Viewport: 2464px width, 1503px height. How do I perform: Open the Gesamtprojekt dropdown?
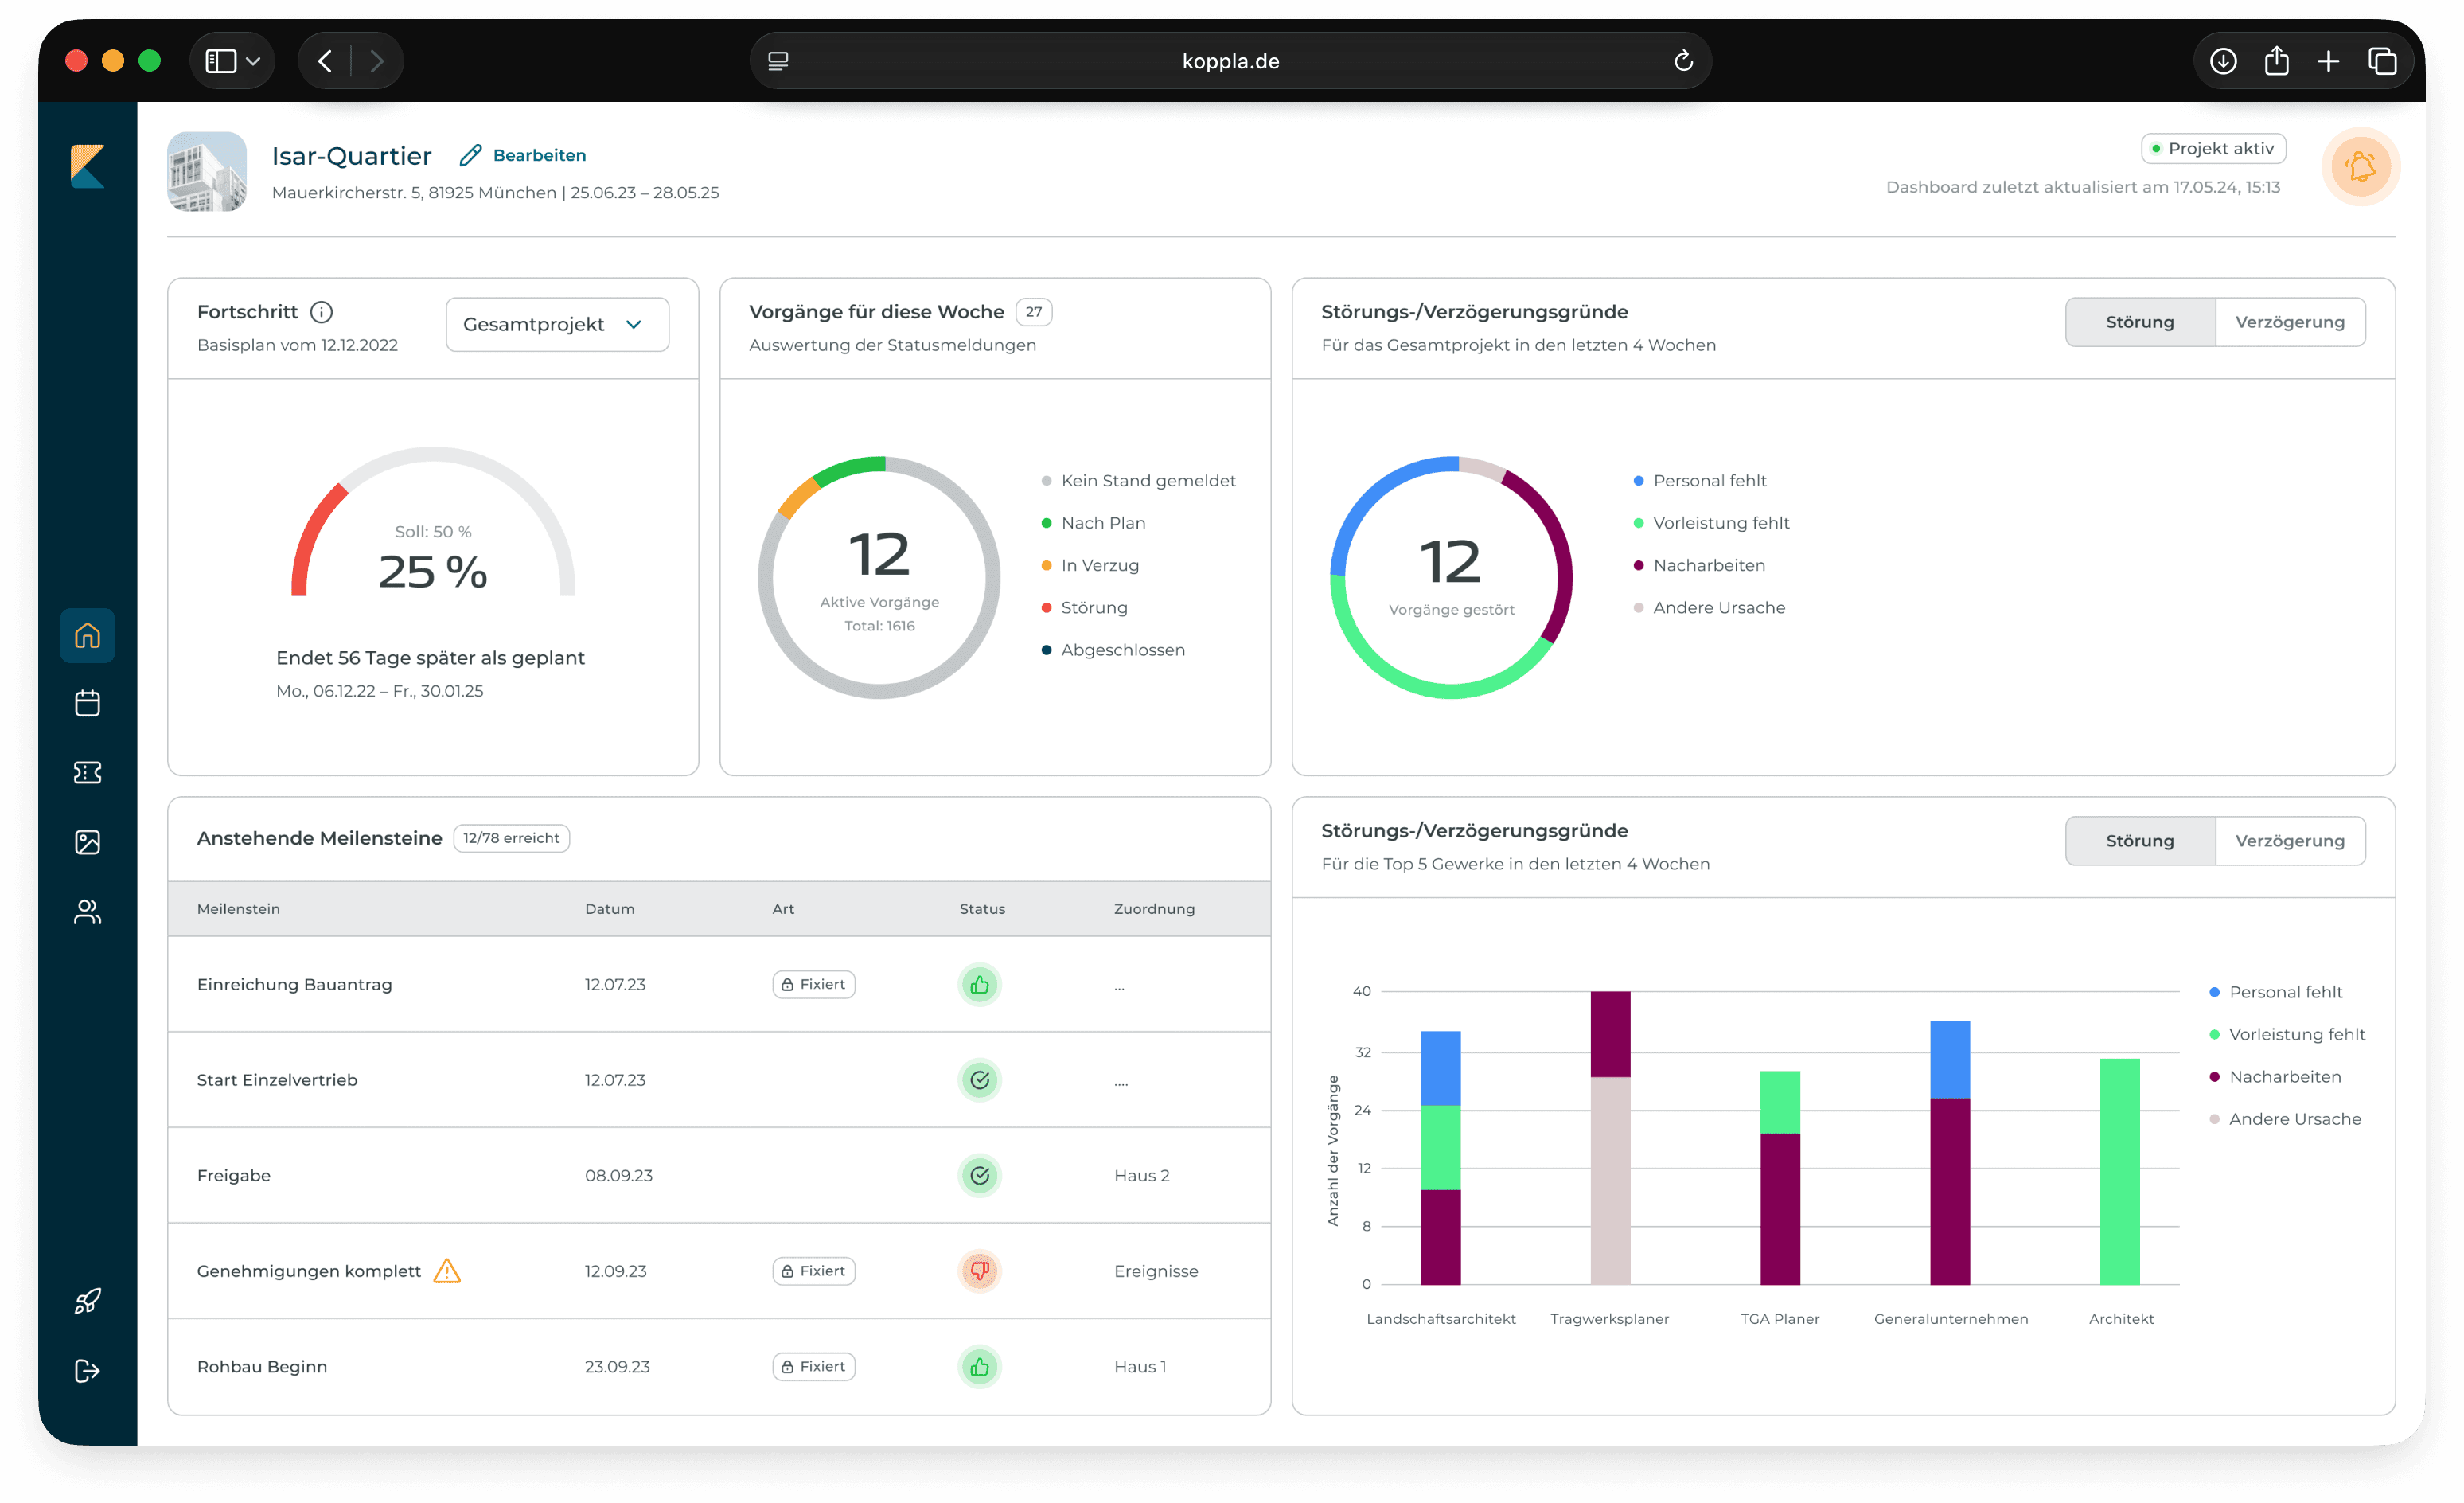557,324
